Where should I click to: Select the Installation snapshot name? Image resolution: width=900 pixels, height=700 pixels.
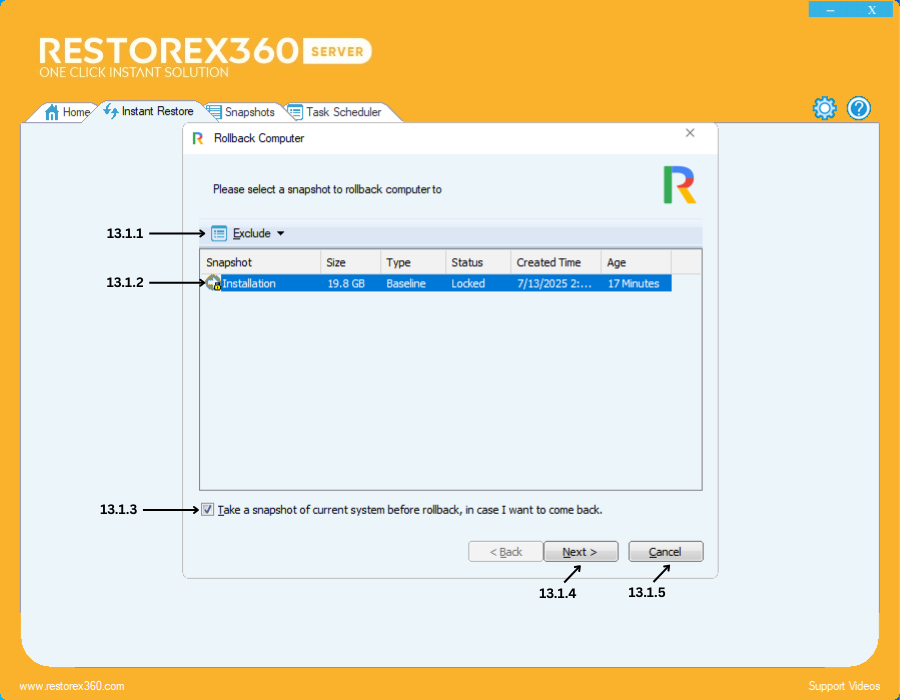coord(249,283)
